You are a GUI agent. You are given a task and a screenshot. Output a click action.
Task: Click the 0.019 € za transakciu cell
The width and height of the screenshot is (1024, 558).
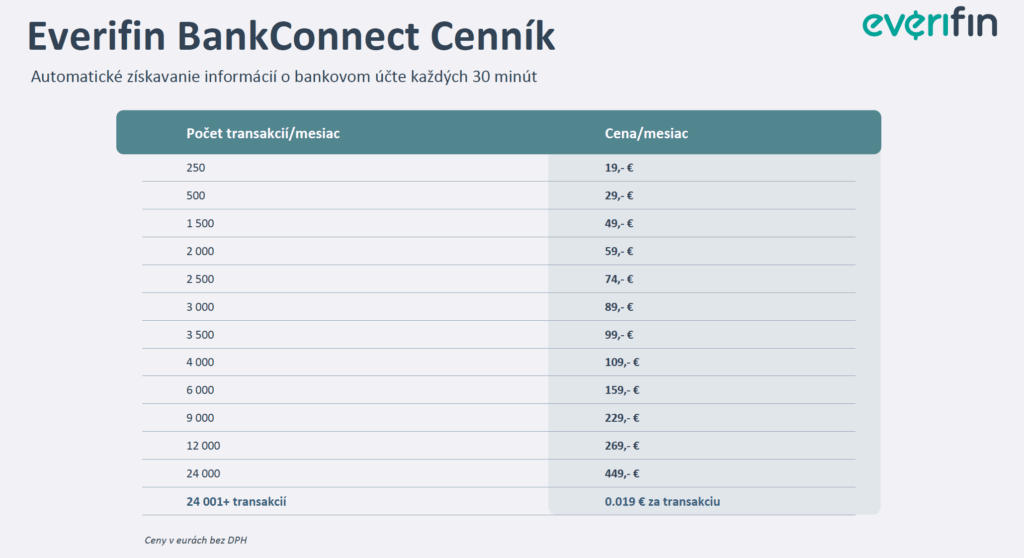click(662, 502)
